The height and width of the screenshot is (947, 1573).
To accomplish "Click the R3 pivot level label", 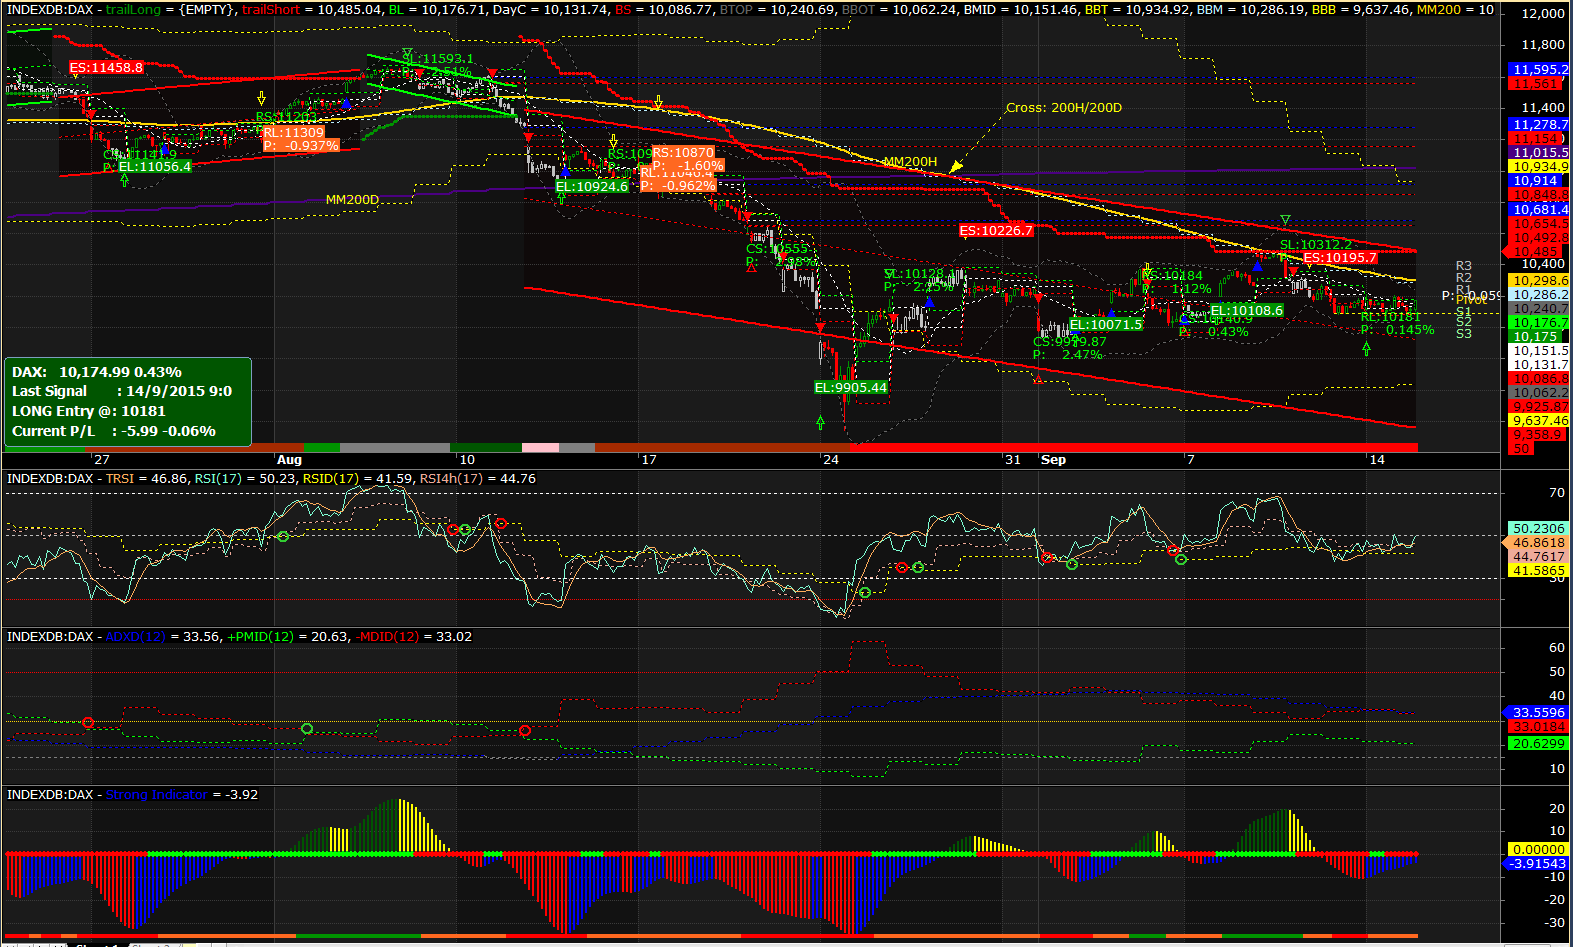I will 1464,267.
